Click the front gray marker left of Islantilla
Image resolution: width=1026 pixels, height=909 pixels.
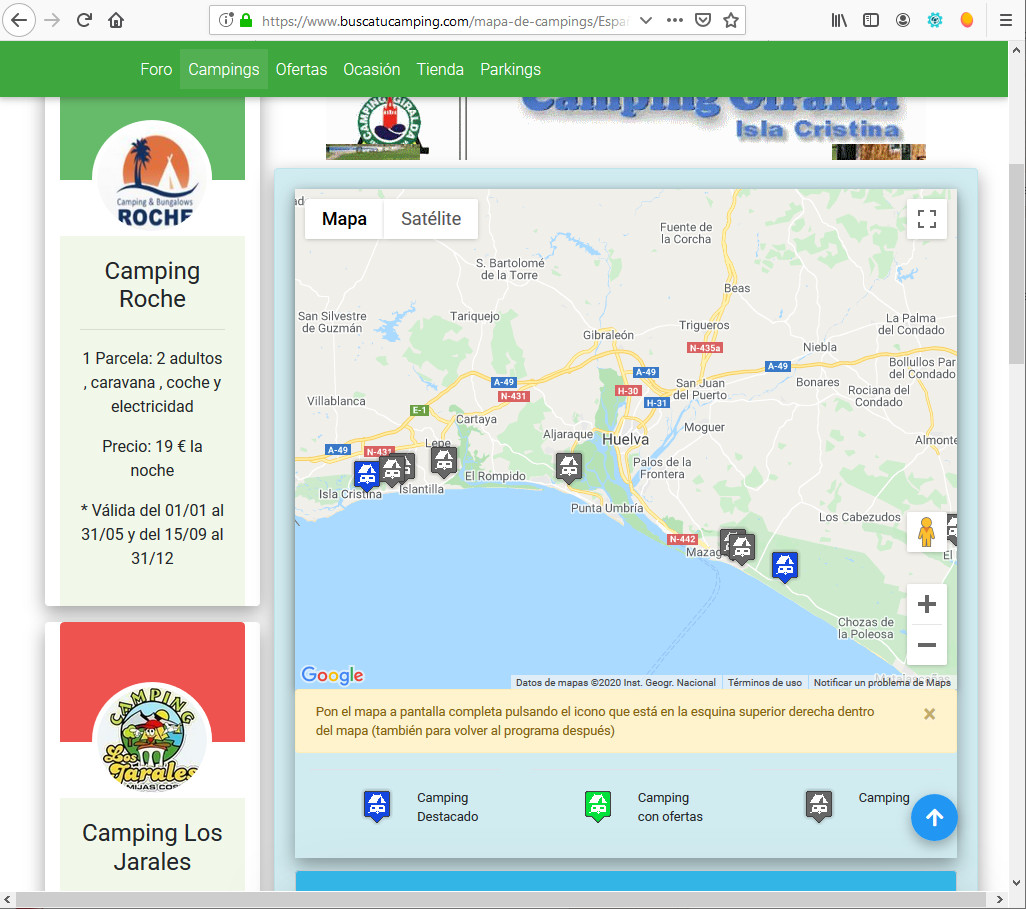[x=392, y=471]
